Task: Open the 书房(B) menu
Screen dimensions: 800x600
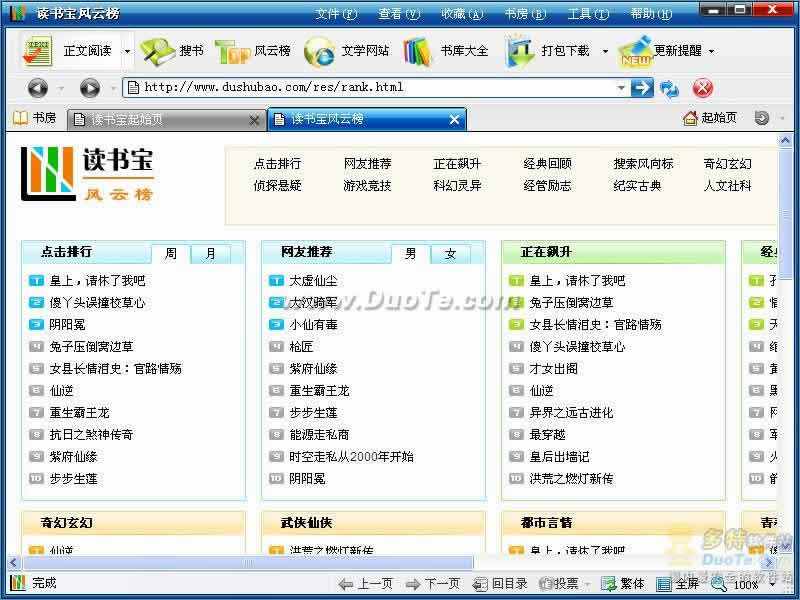Action: coord(525,14)
